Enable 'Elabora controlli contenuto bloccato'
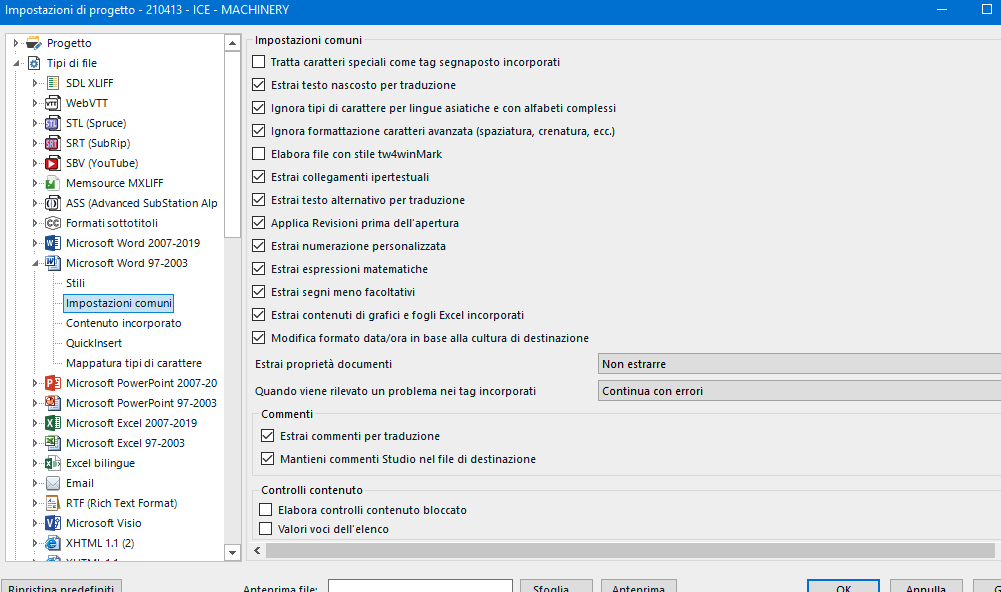1001x592 pixels. 268,509
